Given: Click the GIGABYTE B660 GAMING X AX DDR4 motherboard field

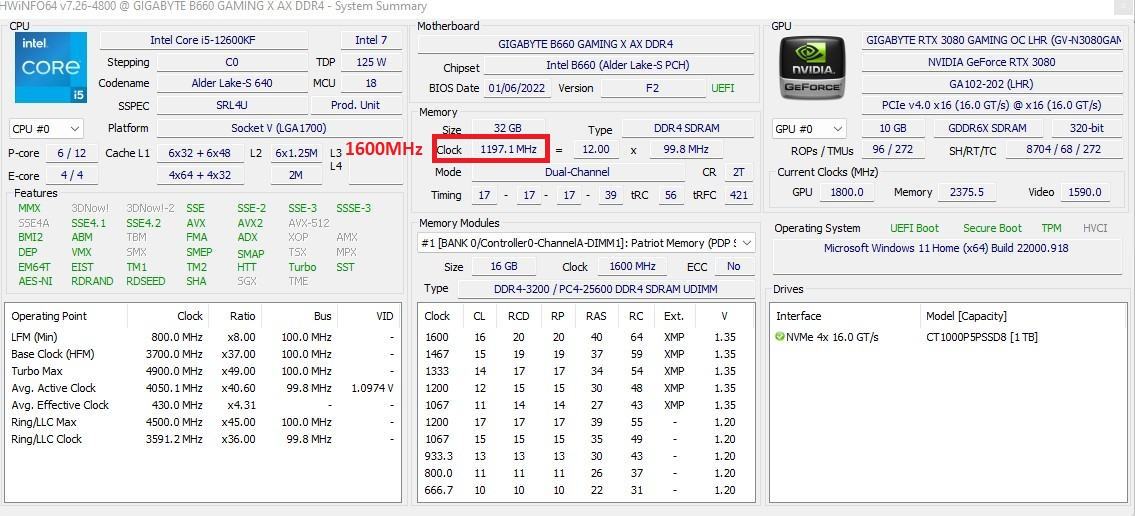Looking at the screenshot, I should click(586, 44).
